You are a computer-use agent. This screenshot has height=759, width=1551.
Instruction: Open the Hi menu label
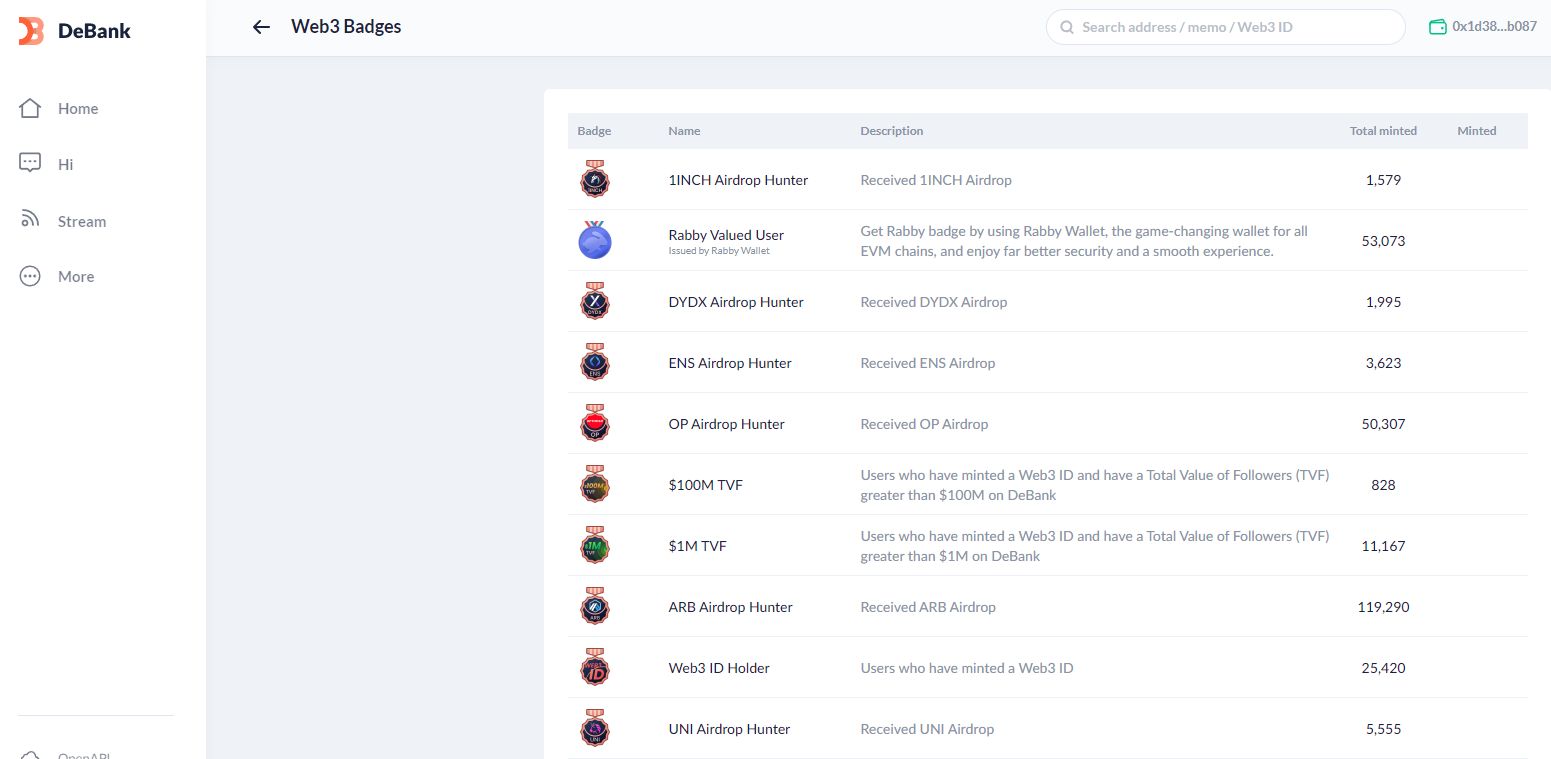(x=66, y=165)
